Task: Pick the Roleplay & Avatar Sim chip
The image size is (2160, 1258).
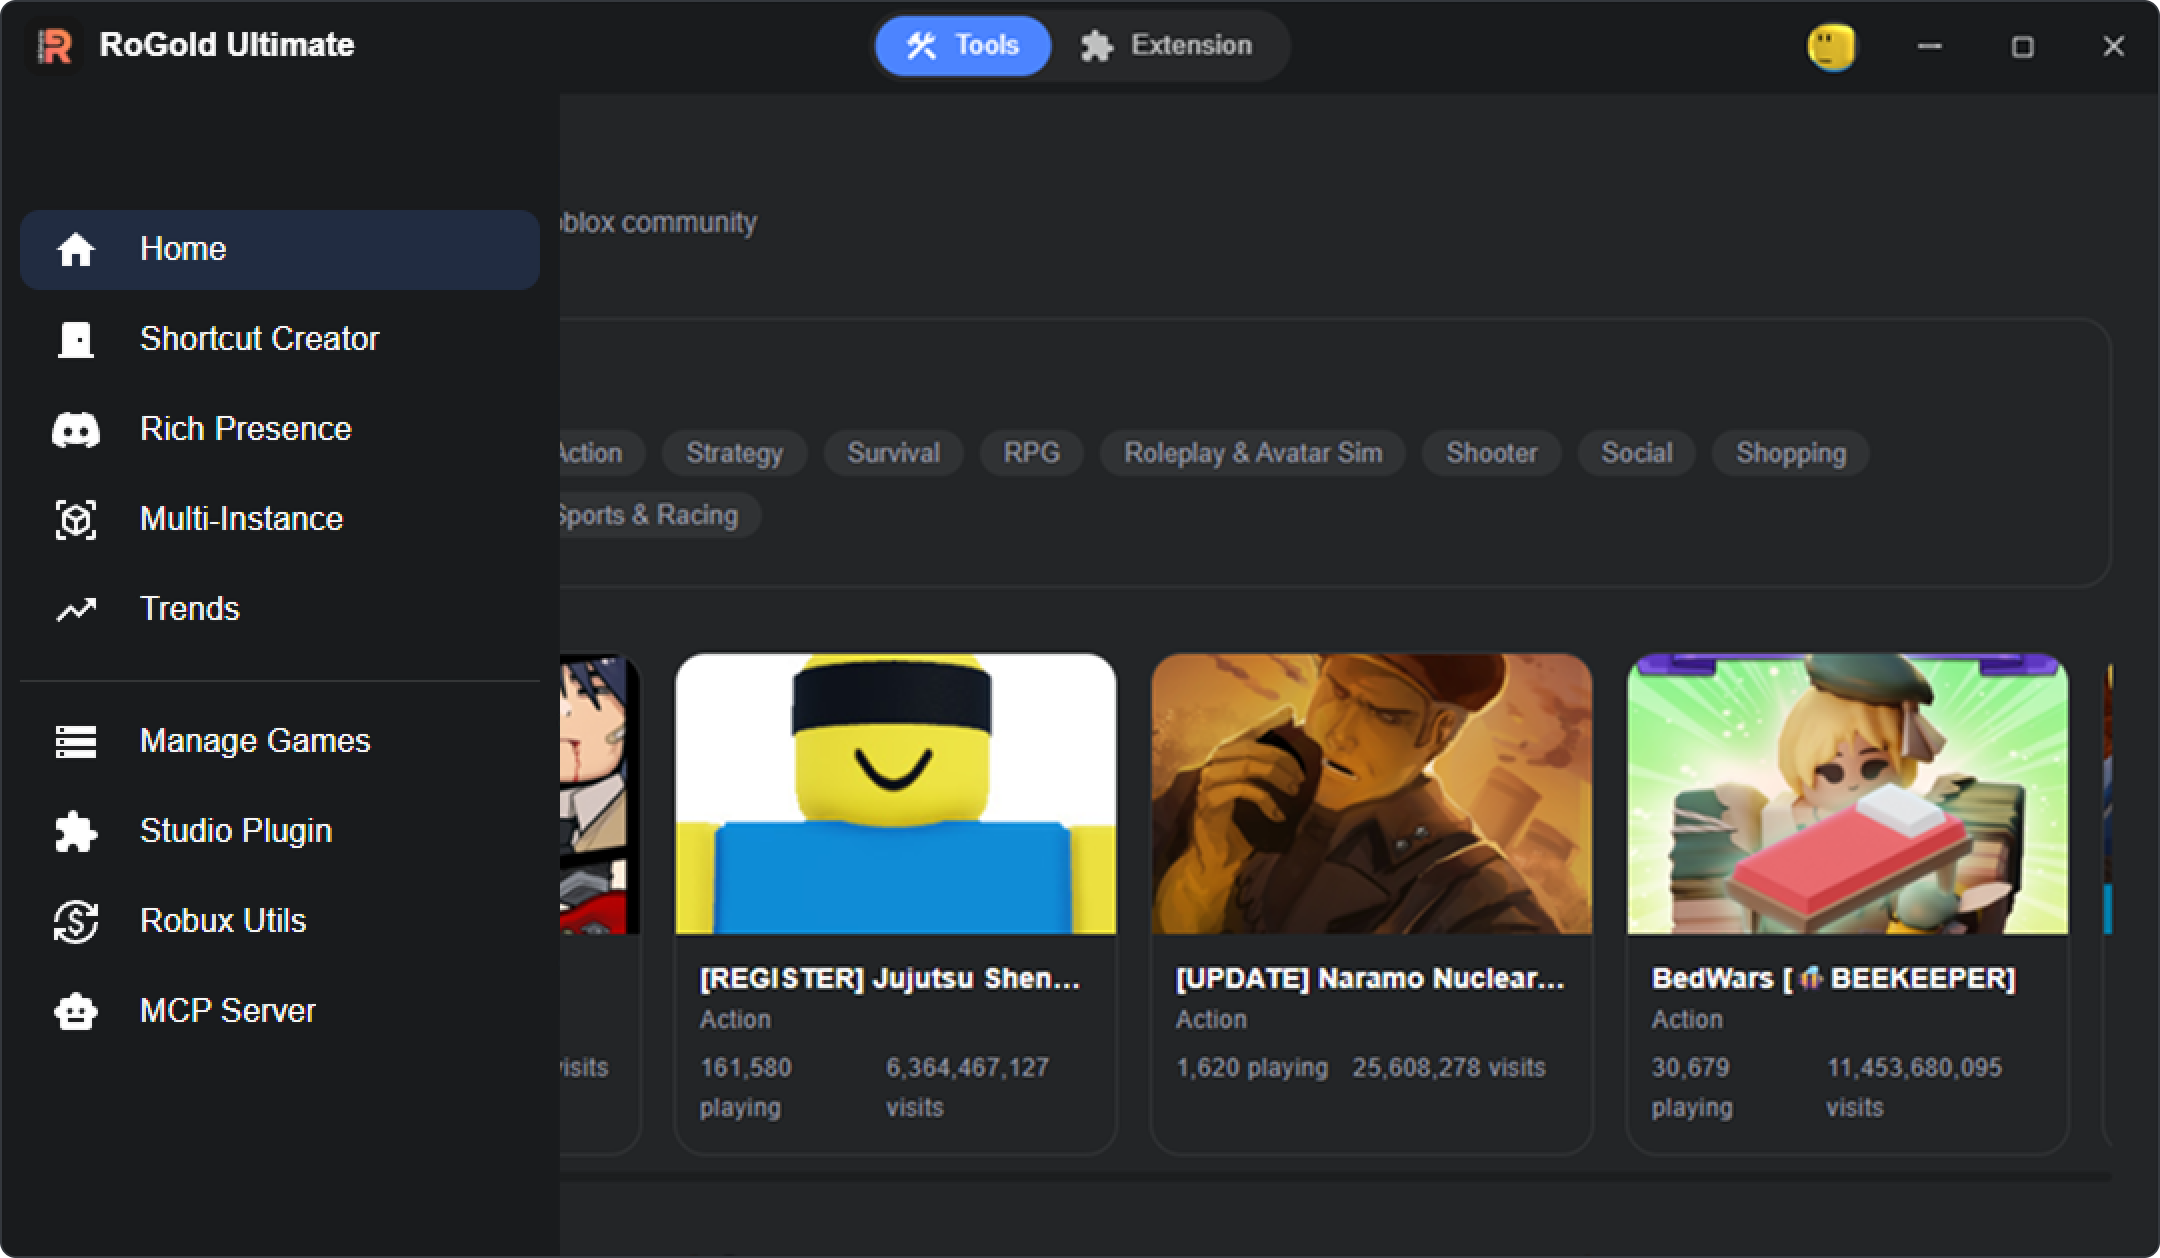Action: pos(1253,453)
